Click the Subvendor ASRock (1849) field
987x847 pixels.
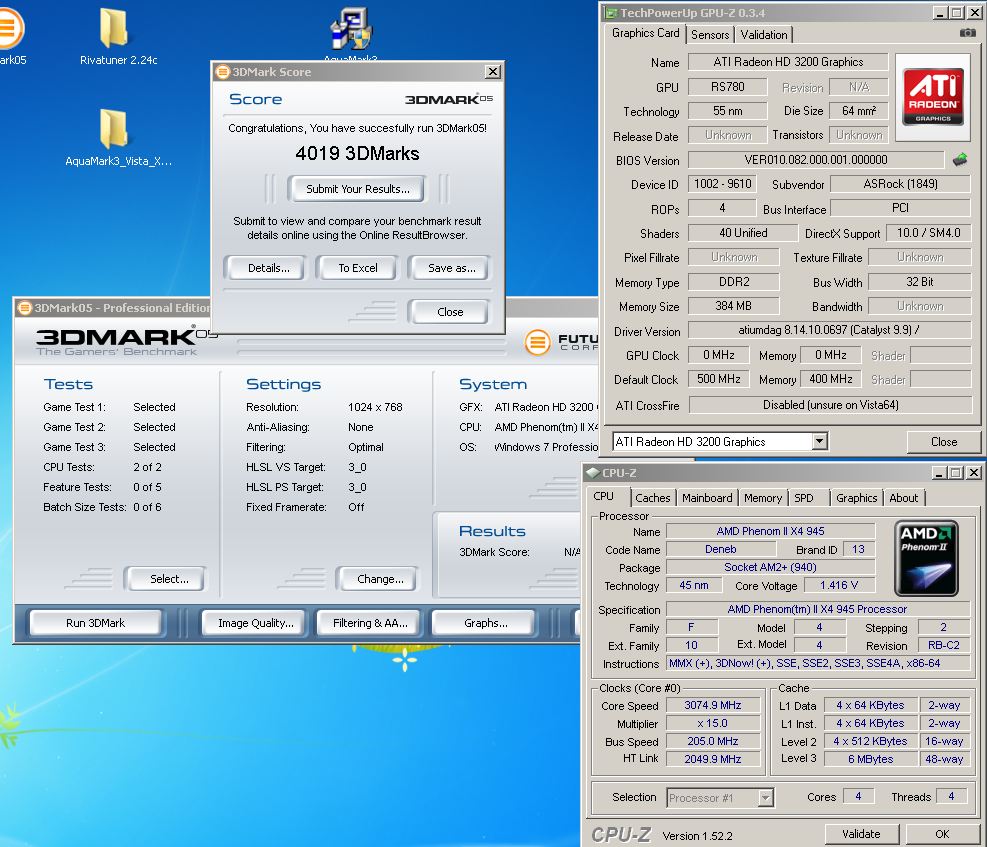coord(900,184)
